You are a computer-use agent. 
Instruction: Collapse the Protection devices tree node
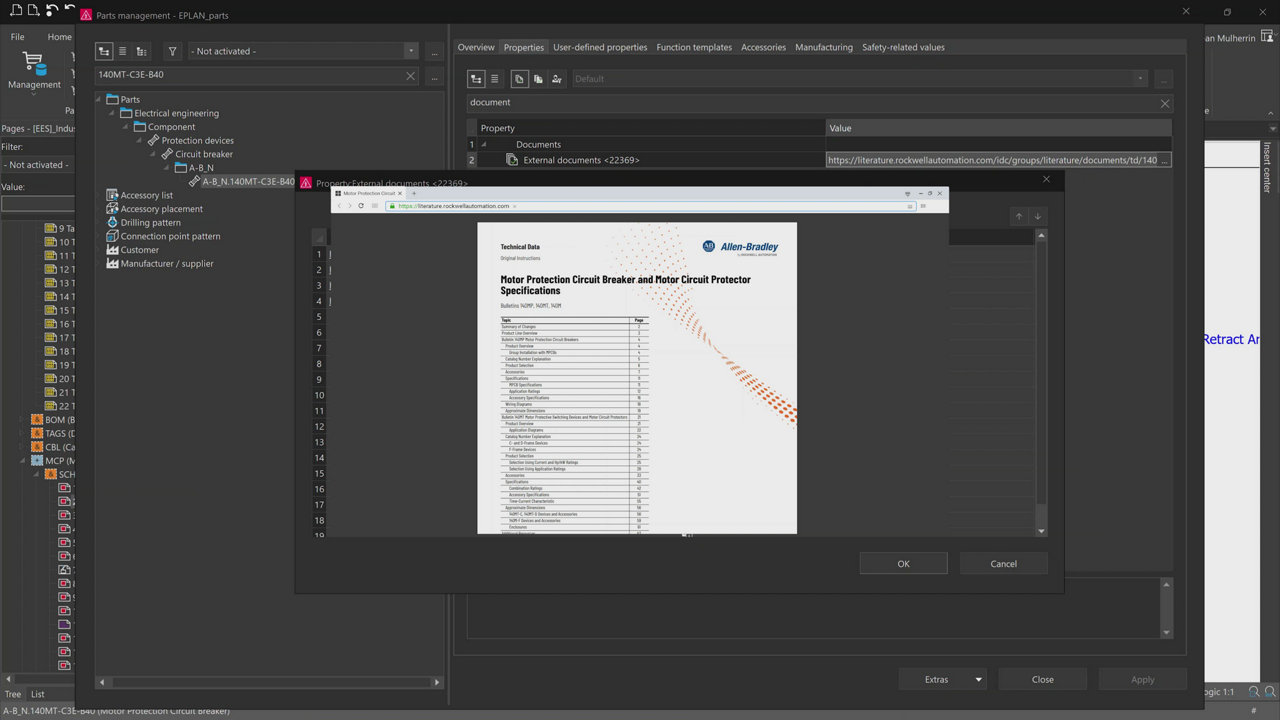pos(139,141)
